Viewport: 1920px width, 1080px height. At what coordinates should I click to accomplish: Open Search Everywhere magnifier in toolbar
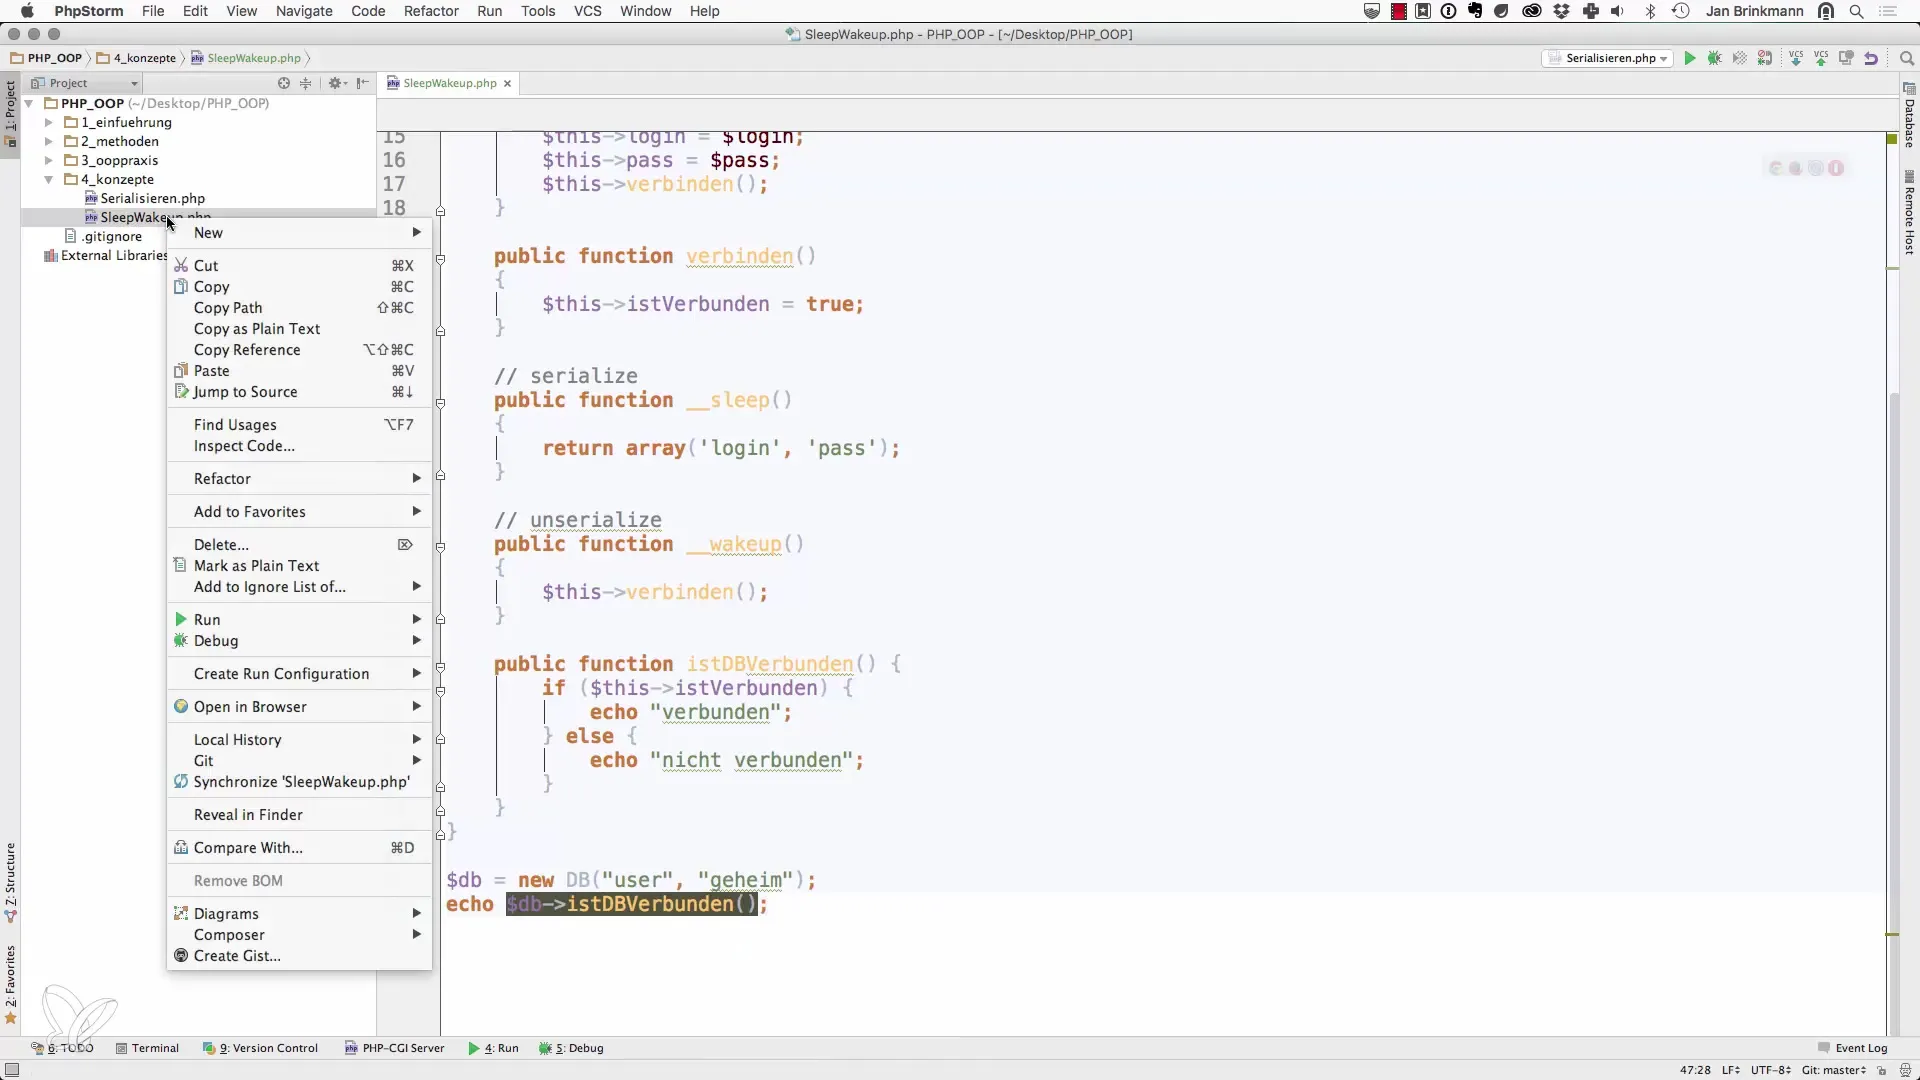coord(1906,58)
